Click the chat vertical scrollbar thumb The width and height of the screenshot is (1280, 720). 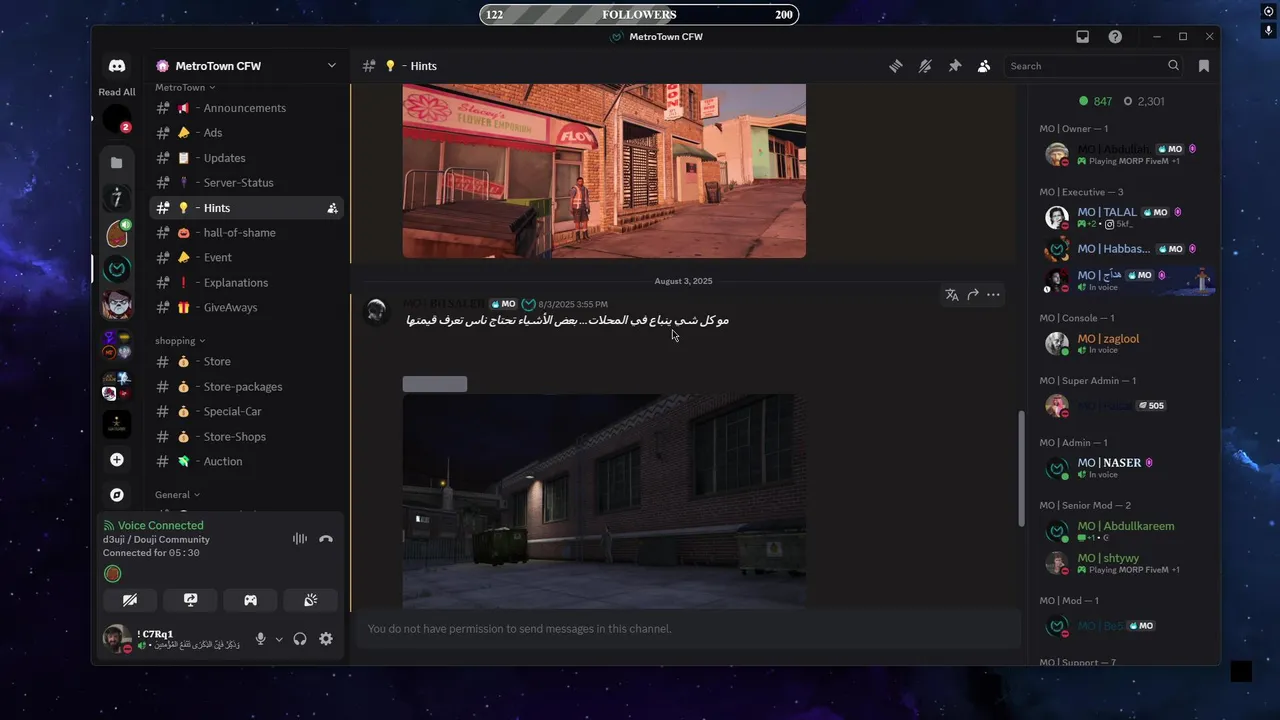(x=1021, y=468)
